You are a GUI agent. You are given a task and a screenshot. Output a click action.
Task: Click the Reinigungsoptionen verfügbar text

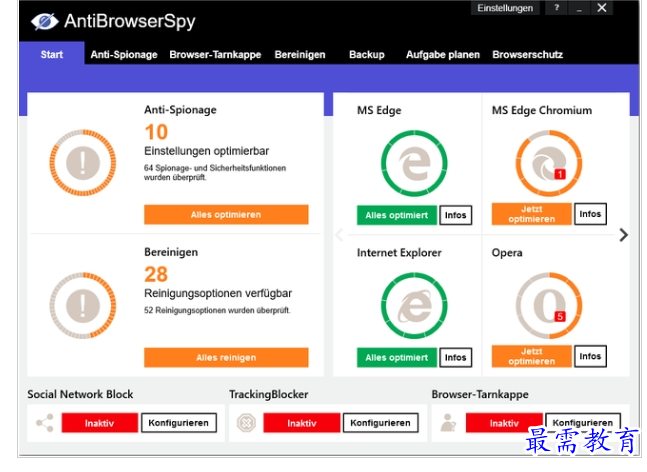click(218, 293)
